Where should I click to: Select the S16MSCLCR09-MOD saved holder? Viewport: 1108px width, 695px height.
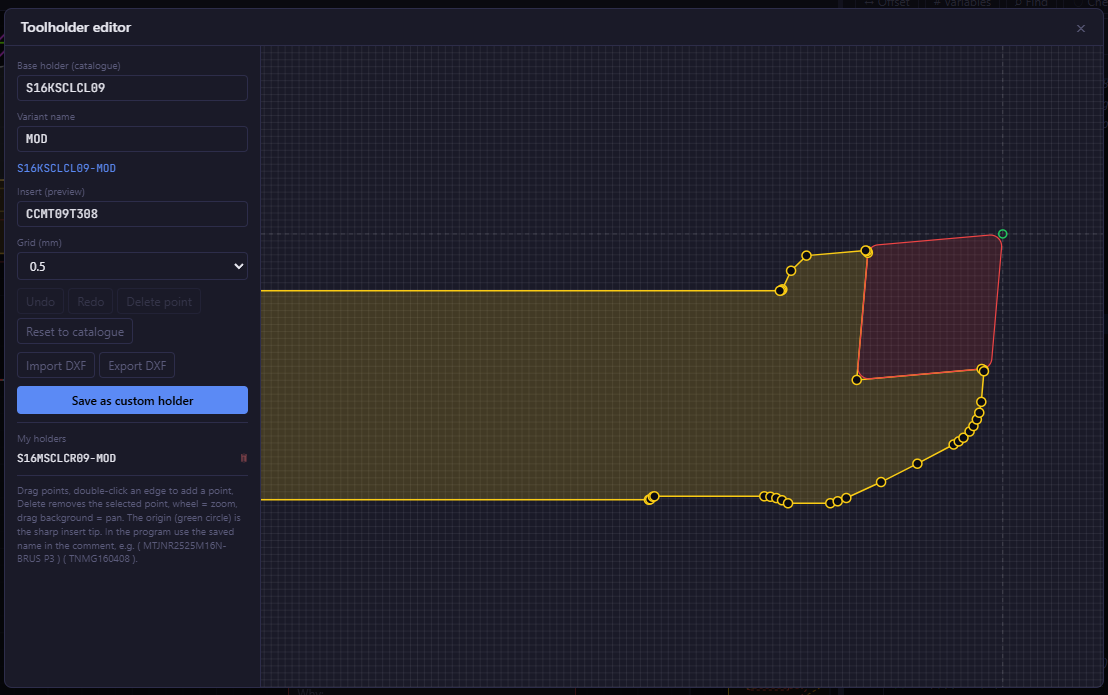coord(66,458)
